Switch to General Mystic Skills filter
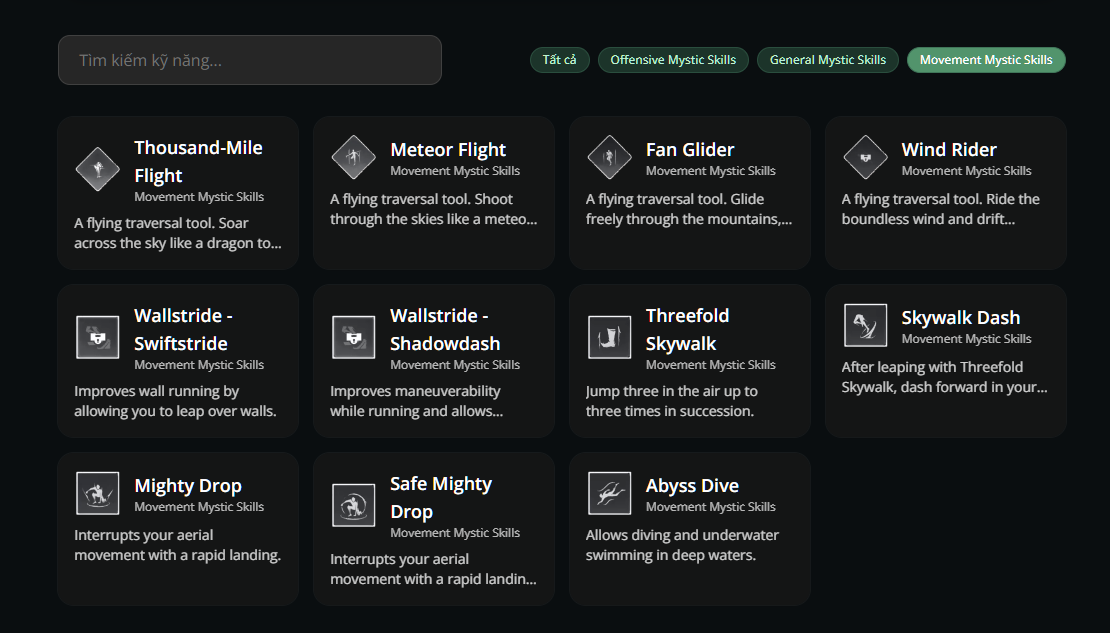Screen dimensions: 1110x633 (x=828, y=60)
